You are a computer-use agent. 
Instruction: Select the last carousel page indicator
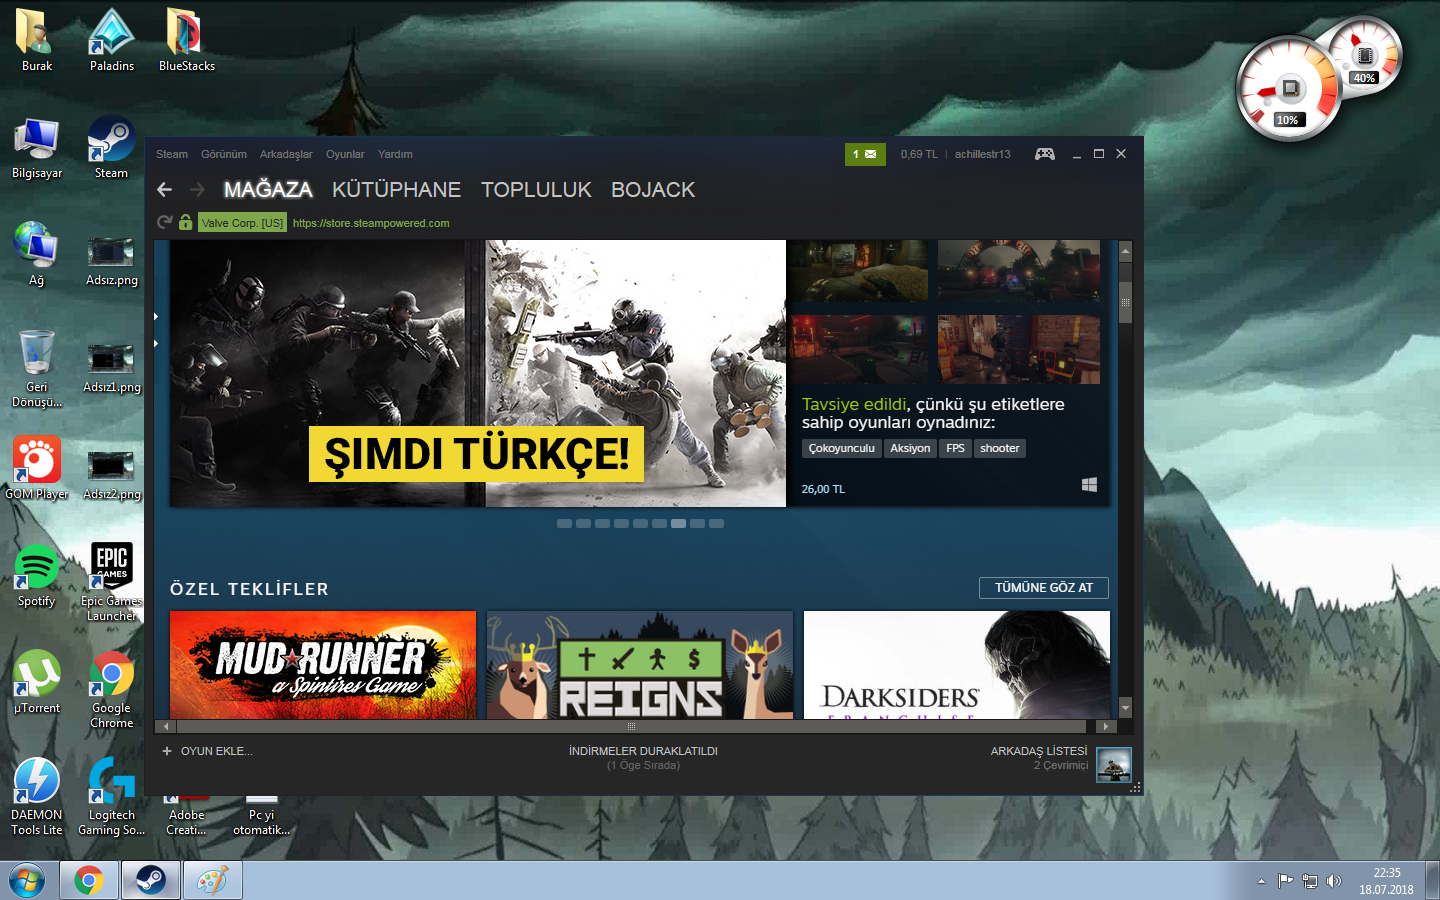(x=716, y=523)
